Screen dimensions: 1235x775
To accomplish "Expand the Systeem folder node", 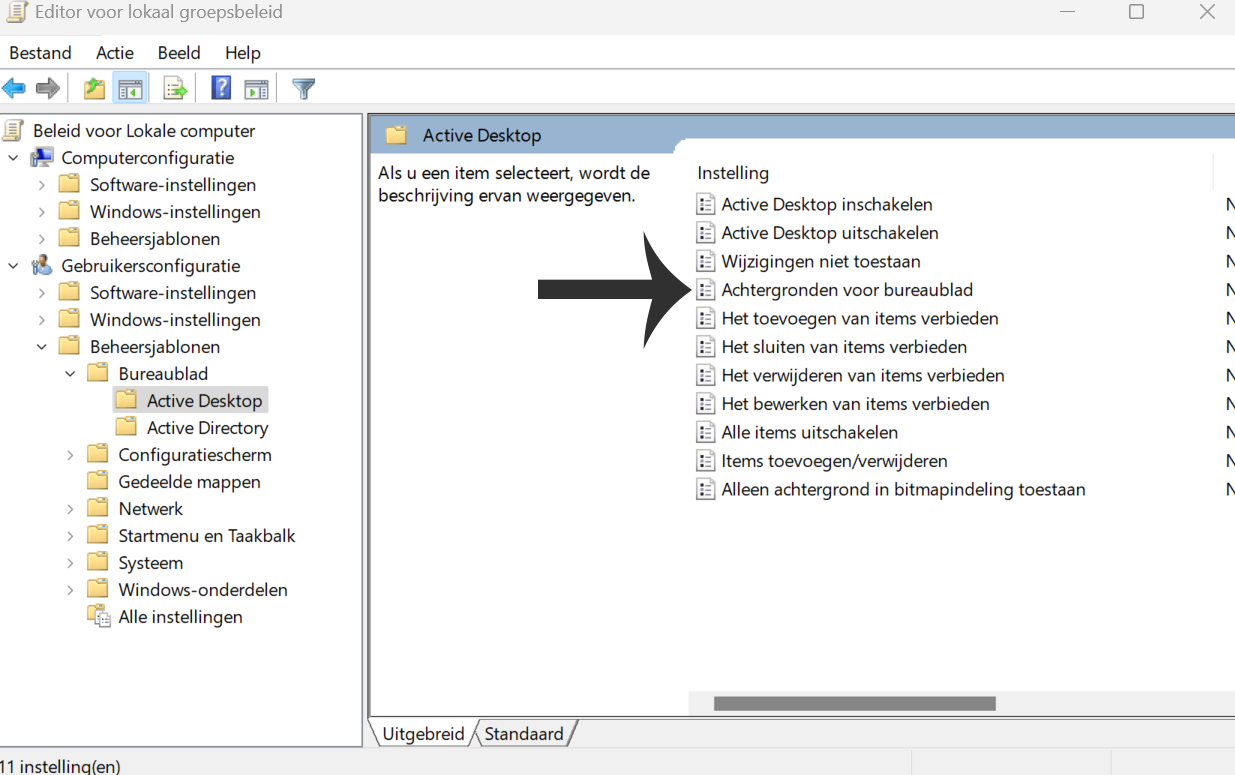I will click(70, 563).
